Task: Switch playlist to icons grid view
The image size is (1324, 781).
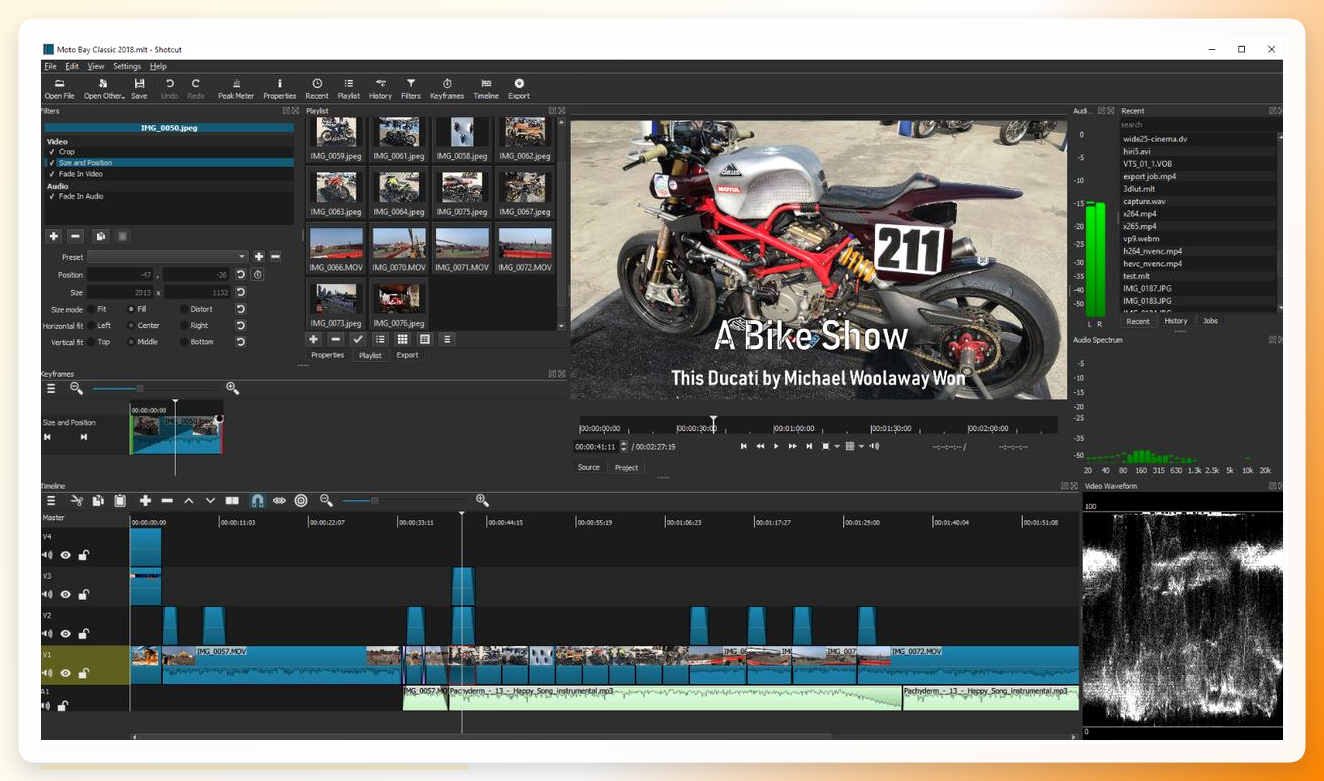Action: (403, 340)
